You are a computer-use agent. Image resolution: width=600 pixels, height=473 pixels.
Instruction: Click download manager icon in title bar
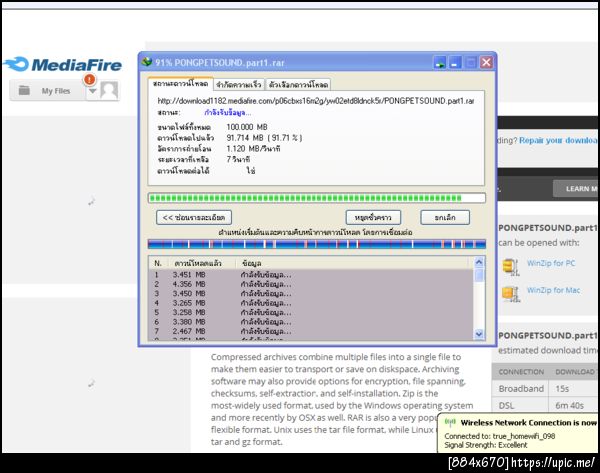coord(147,62)
